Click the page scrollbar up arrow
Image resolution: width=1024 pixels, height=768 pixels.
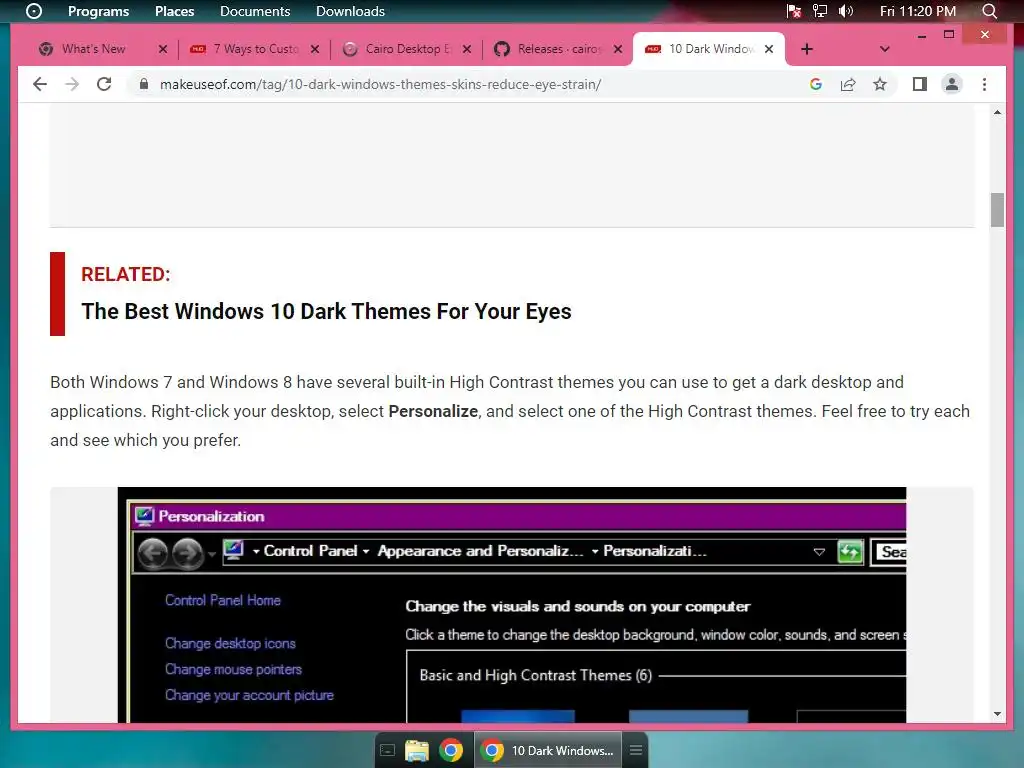(x=997, y=112)
